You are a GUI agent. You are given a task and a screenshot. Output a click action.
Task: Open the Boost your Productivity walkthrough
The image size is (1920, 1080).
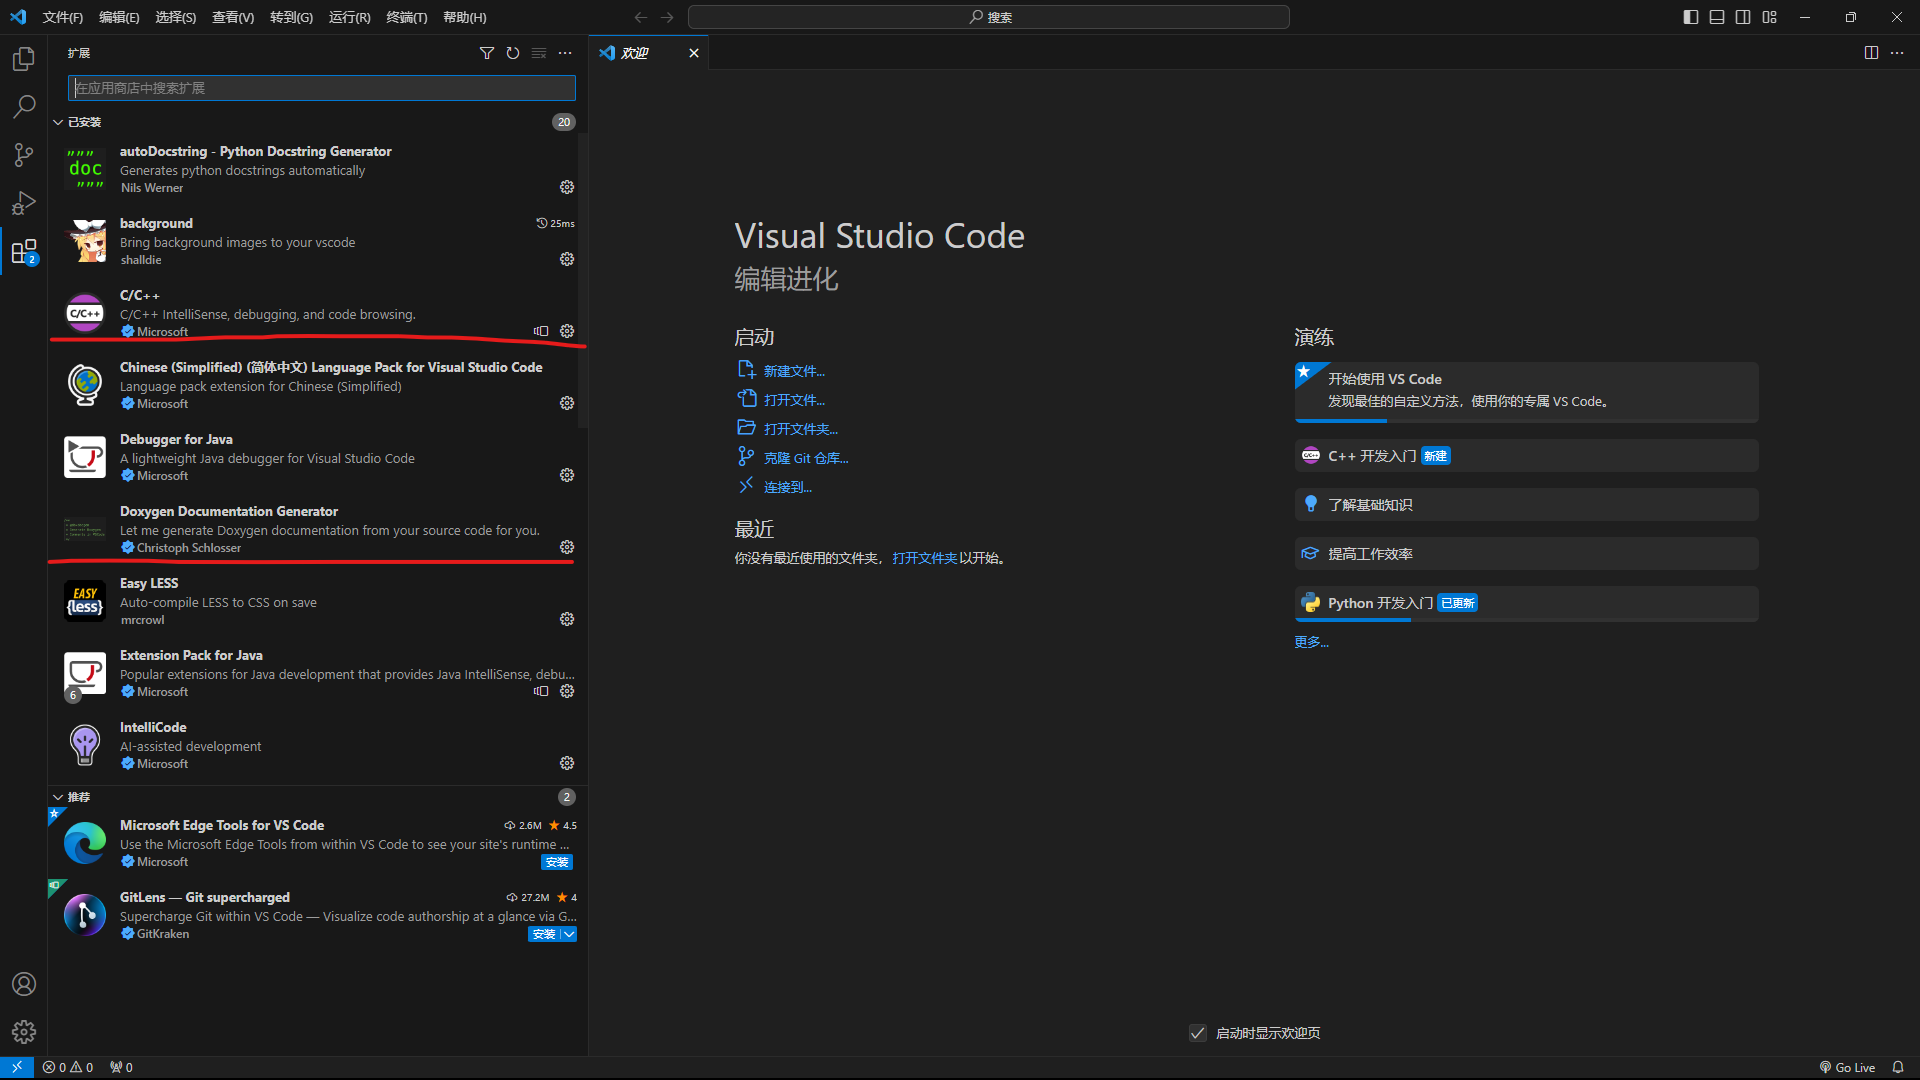[x=1526, y=554]
